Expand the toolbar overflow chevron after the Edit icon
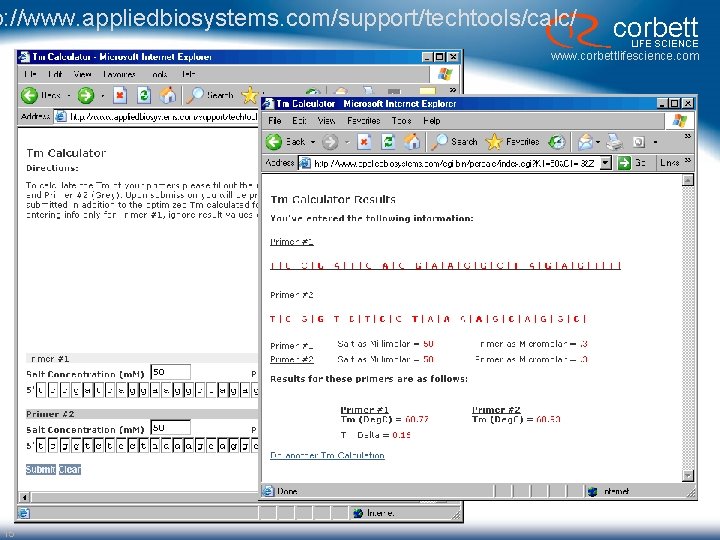Viewport: 720px width, 540px height. (x=687, y=136)
